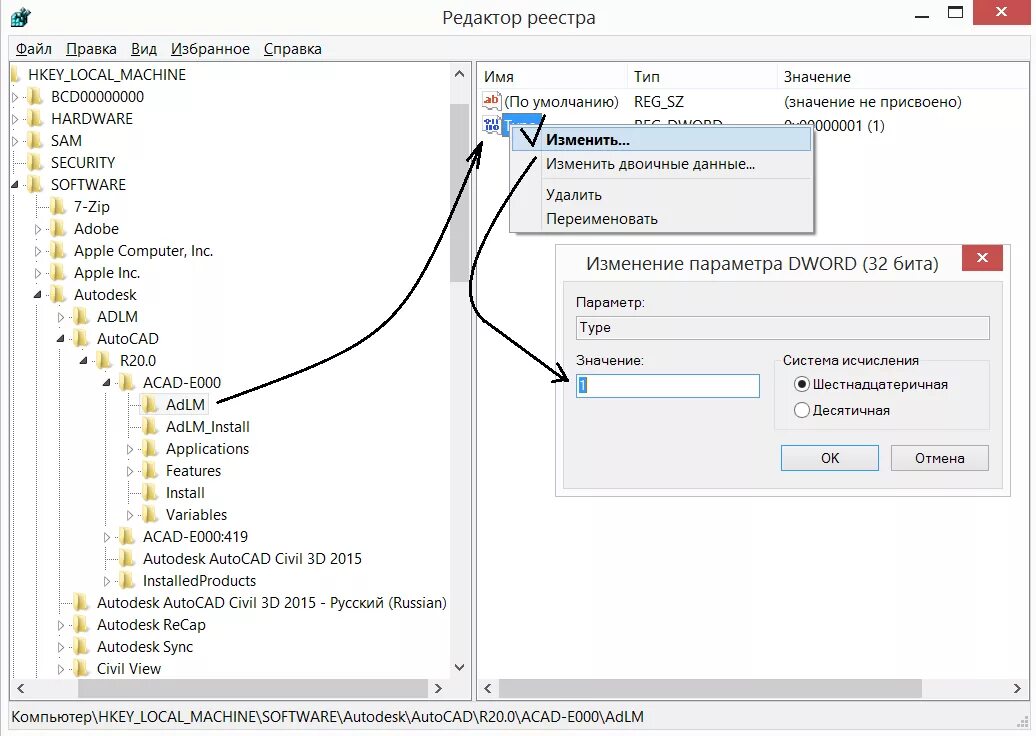Click the Значение column header
This screenshot has height=736, width=1036.
[x=903, y=77]
